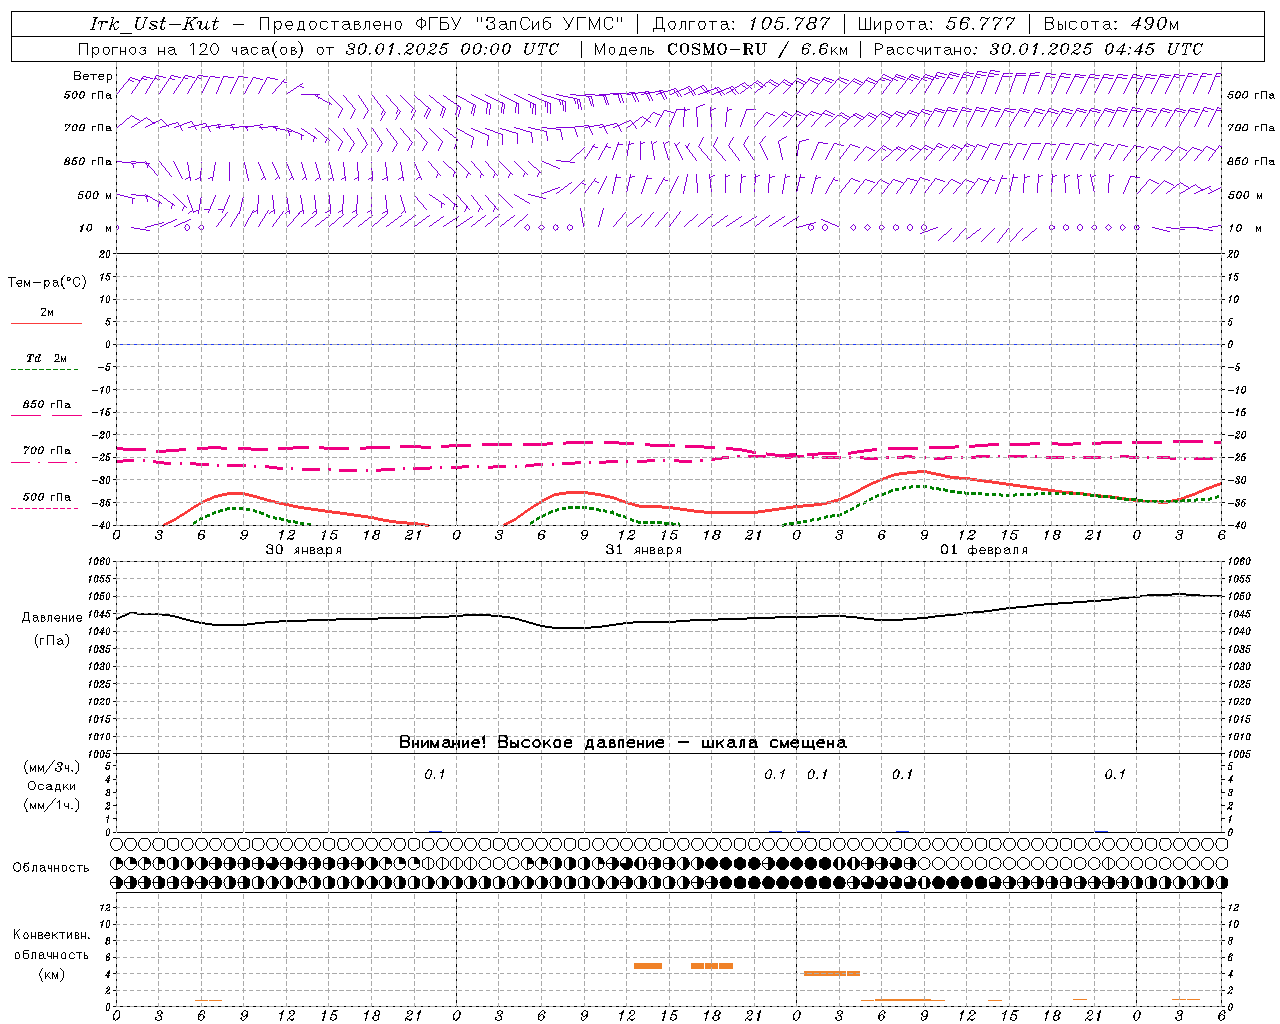Click the Ветер section label
This screenshot has height=1024, width=1280.
[x=93, y=76]
